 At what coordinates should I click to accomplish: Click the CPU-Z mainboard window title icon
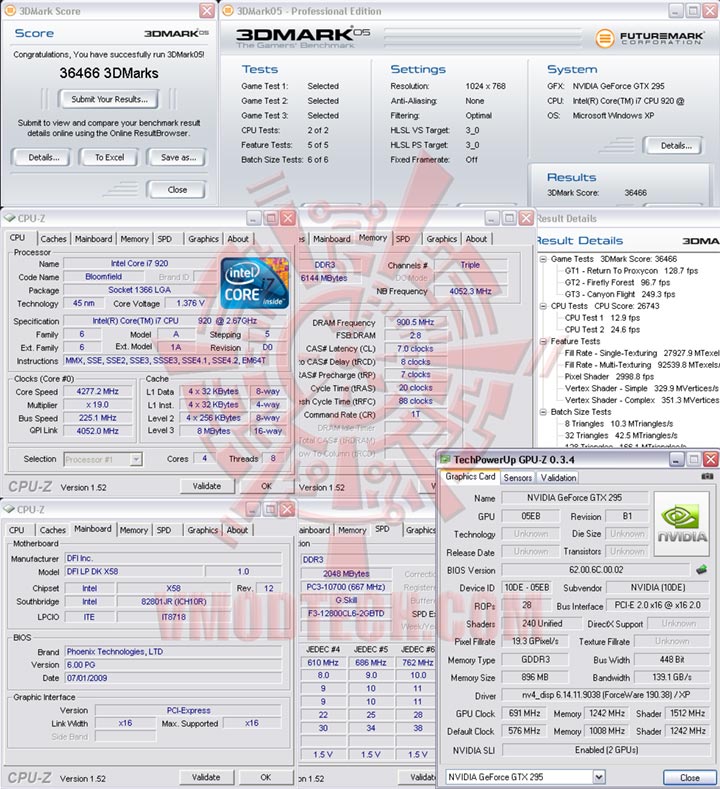click(x=9, y=509)
